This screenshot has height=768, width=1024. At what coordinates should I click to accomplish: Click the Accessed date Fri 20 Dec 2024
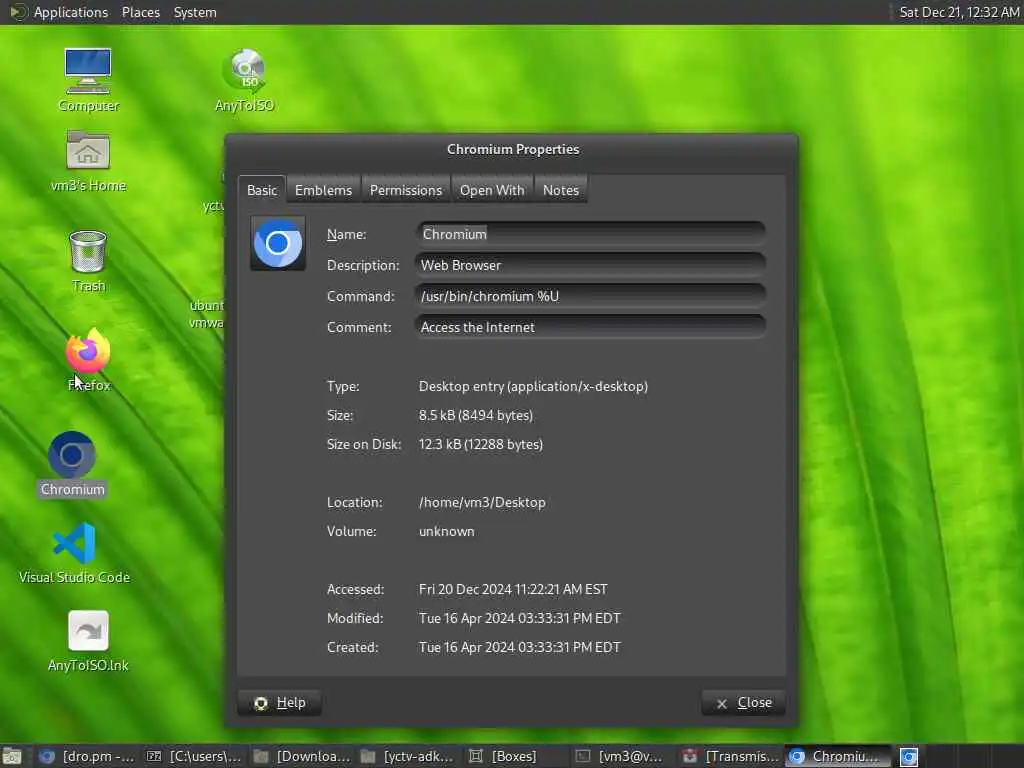click(513, 589)
